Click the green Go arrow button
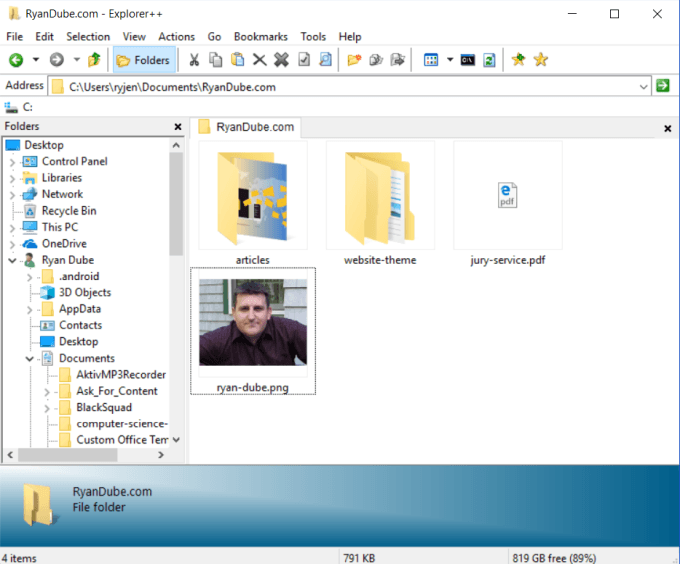The width and height of the screenshot is (680, 564). (663, 86)
